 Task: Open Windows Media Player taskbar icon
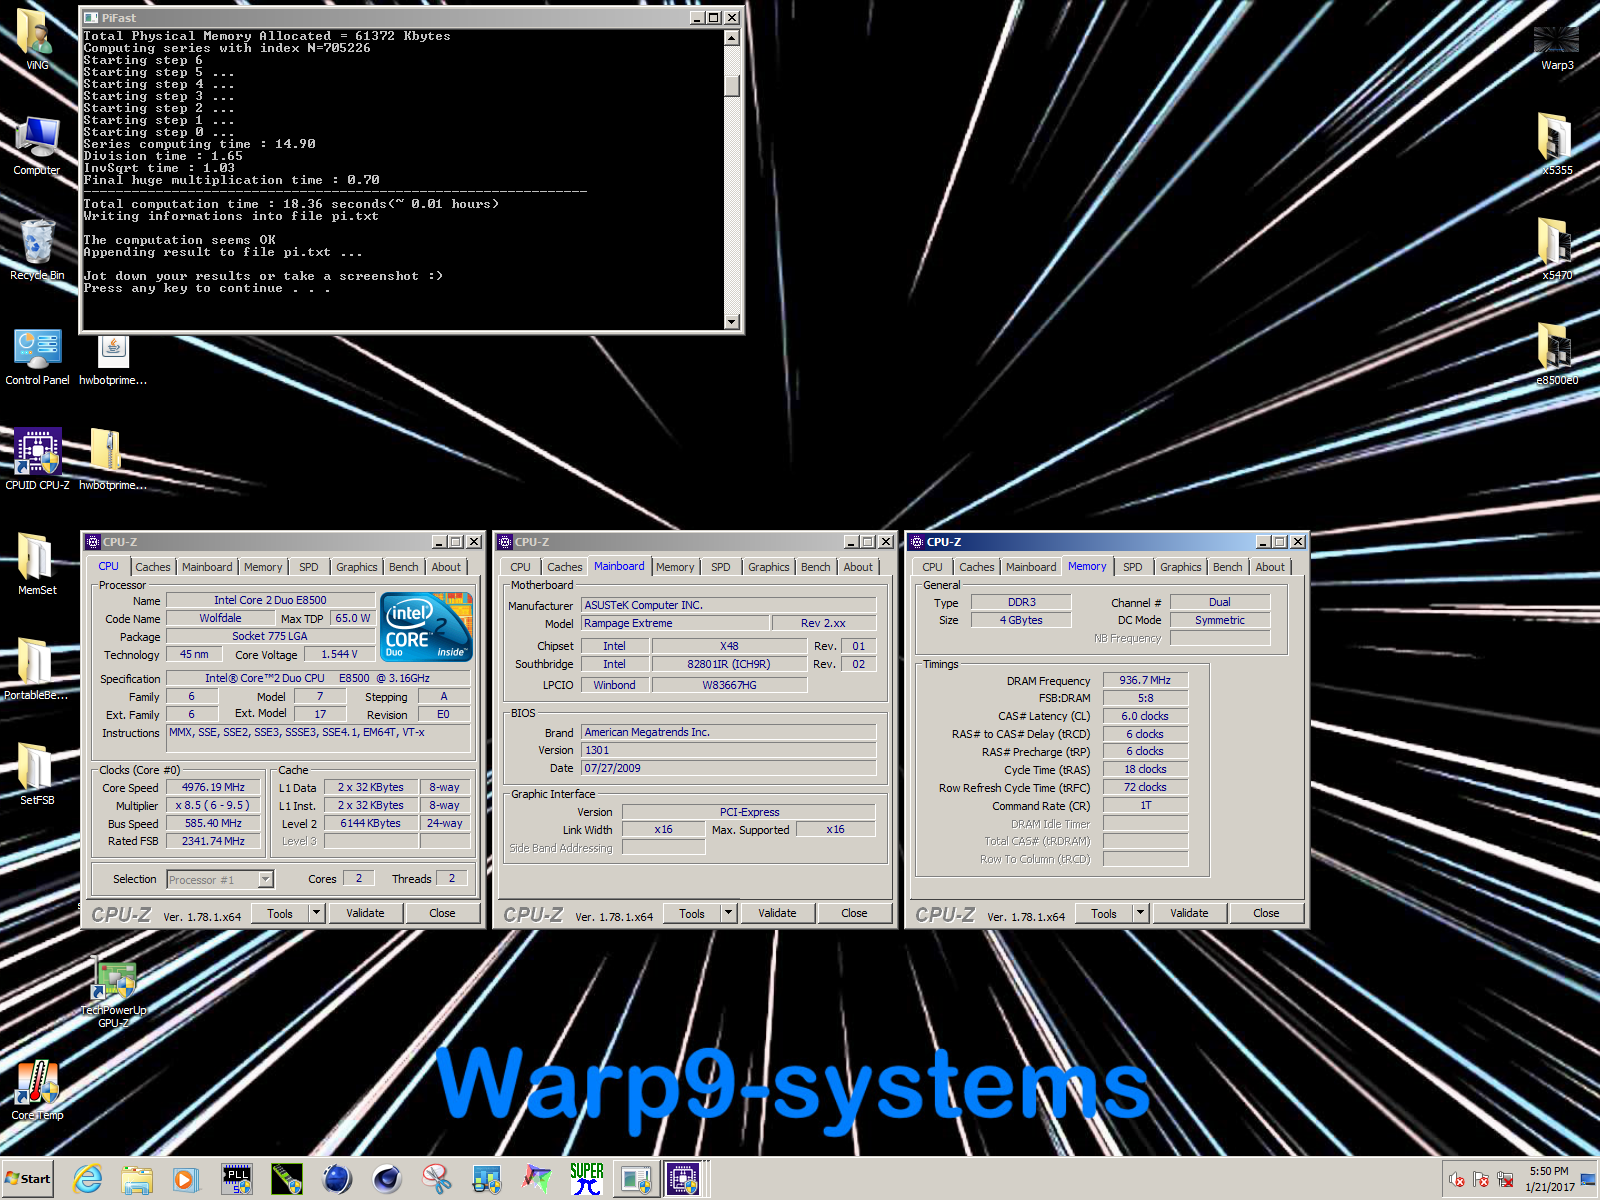point(185,1180)
